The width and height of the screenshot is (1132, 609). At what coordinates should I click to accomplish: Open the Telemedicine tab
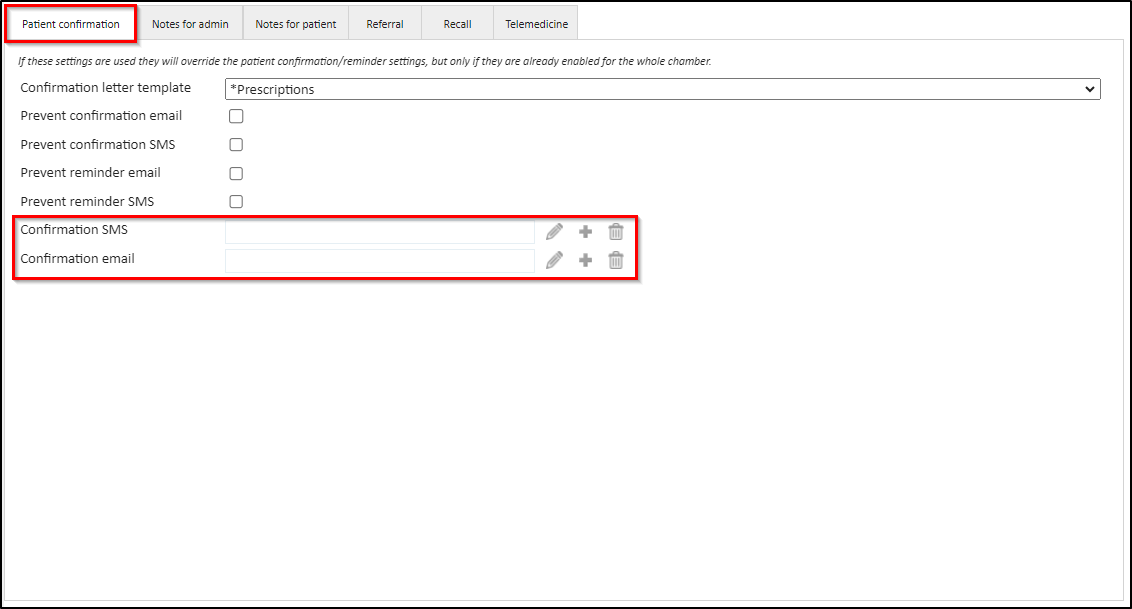click(x=536, y=24)
